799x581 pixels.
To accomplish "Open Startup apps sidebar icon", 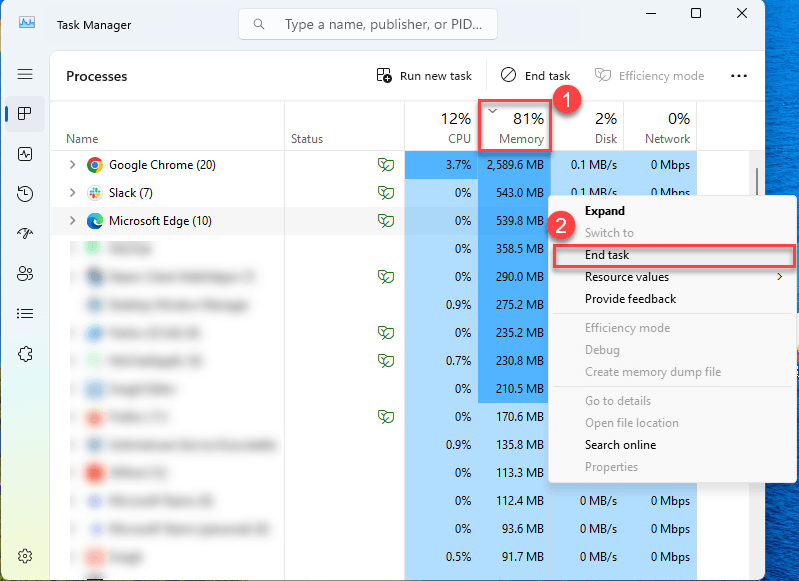I will point(25,233).
